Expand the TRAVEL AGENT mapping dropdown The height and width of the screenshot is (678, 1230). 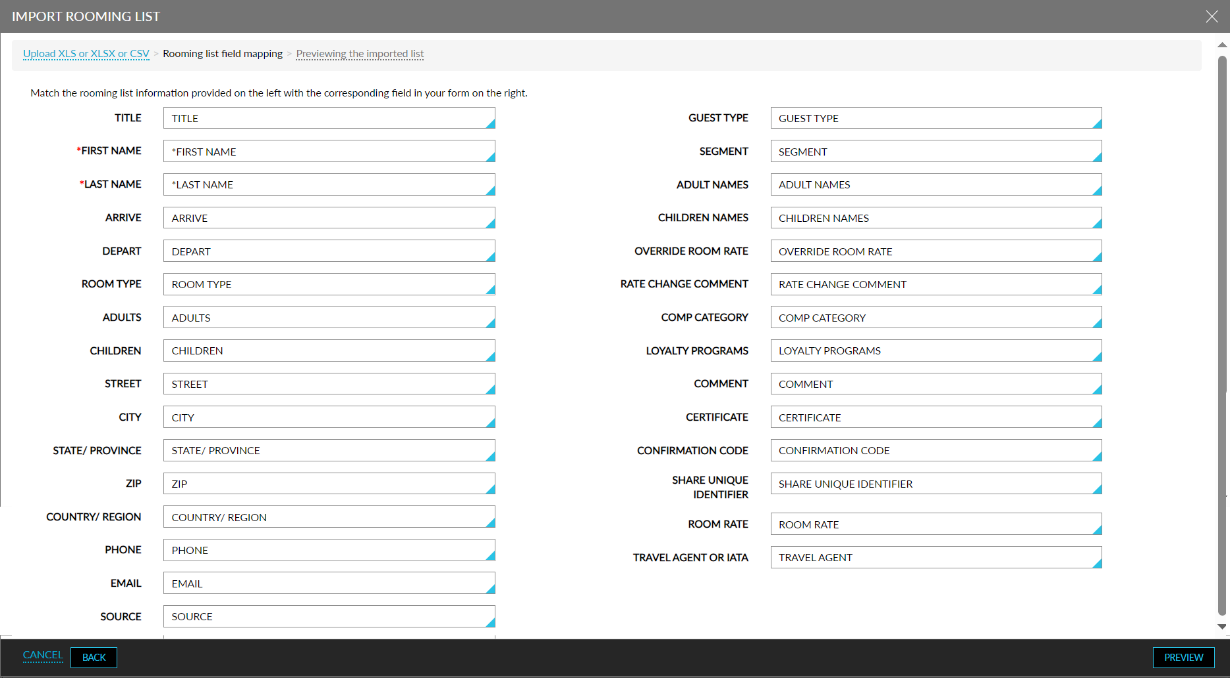(935, 557)
